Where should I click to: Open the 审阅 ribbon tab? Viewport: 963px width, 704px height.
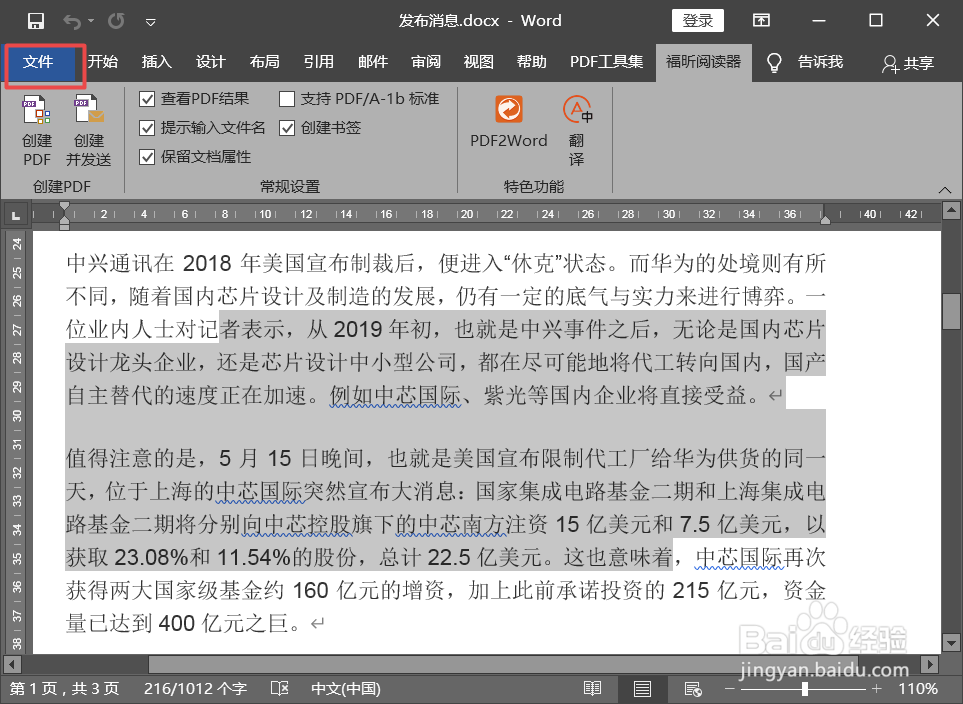(x=425, y=61)
